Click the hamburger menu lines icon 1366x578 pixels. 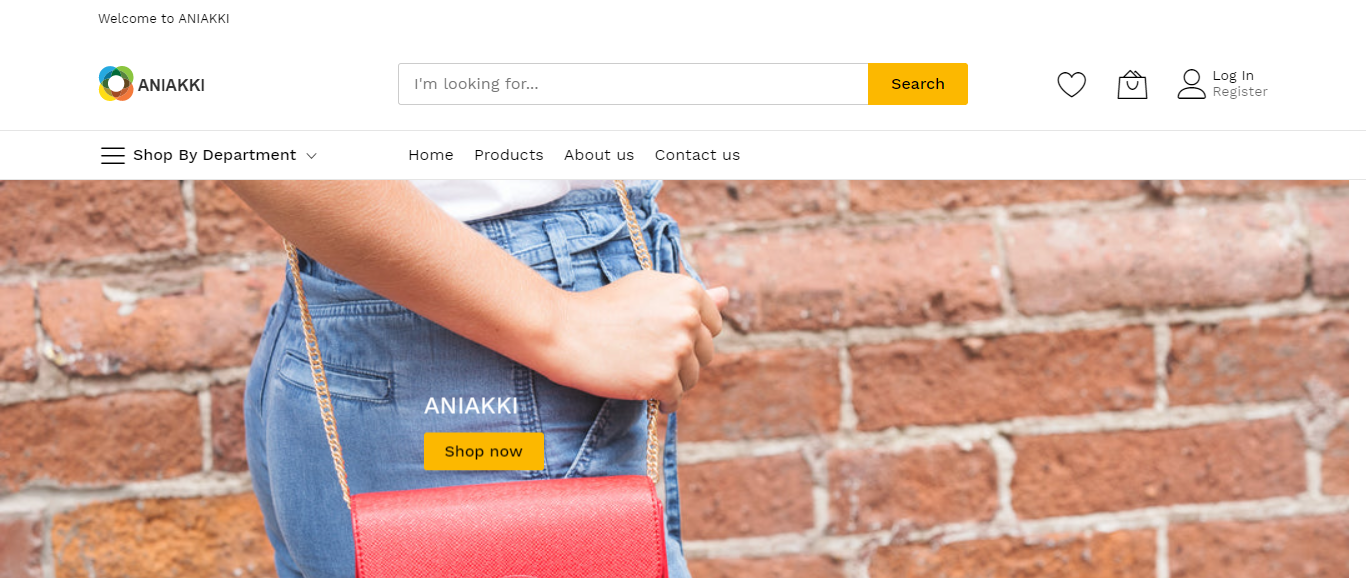pos(113,155)
